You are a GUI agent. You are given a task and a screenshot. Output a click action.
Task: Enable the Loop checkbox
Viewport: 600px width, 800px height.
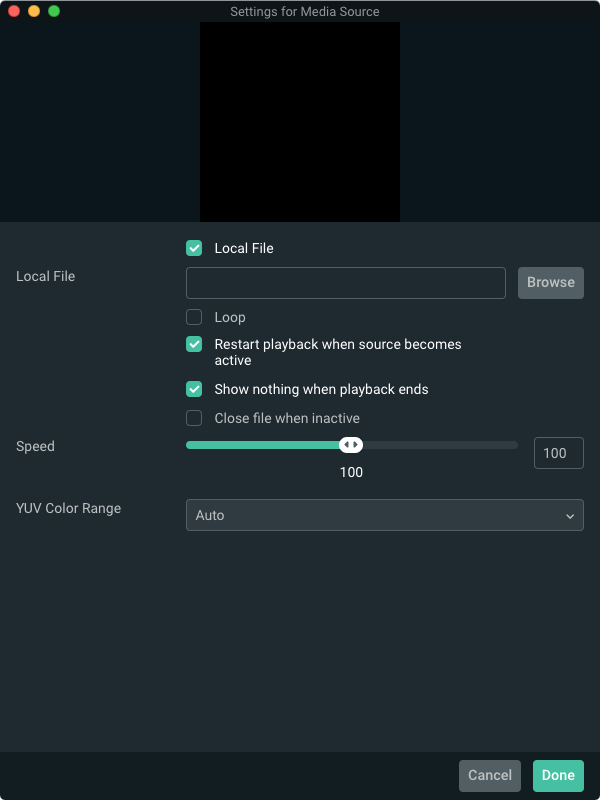click(x=194, y=317)
